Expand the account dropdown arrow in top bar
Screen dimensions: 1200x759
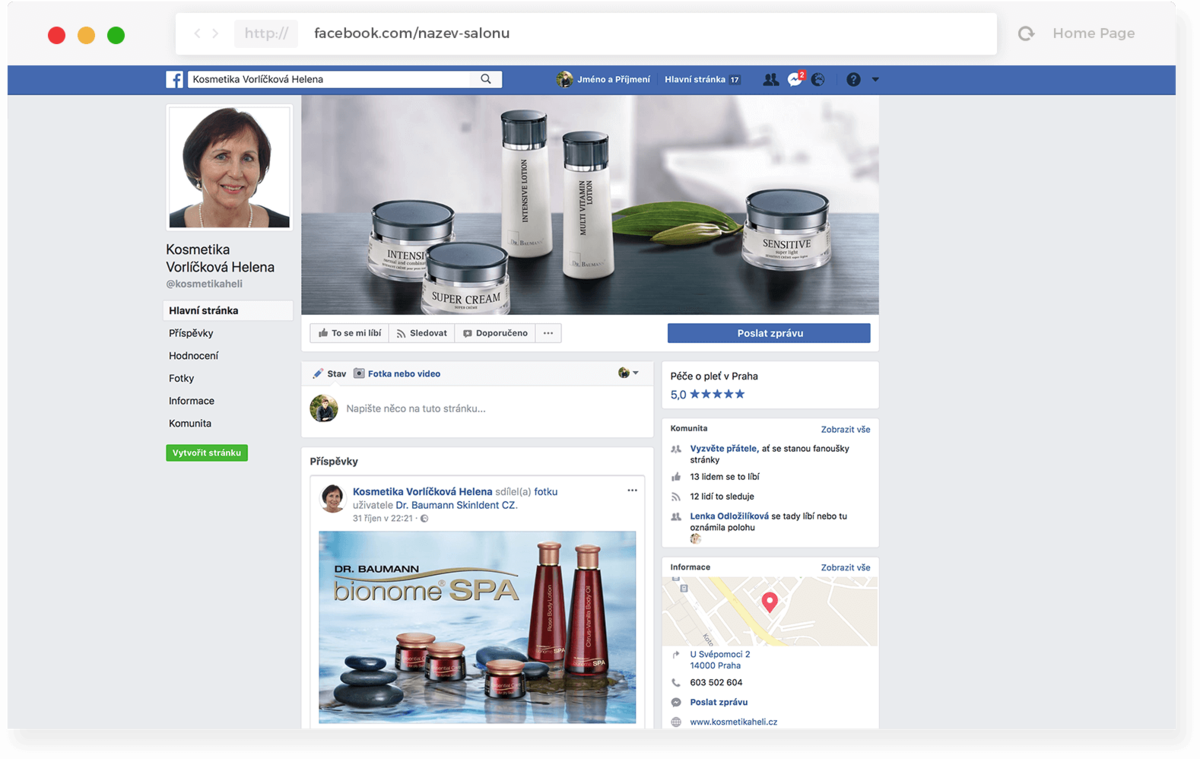(x=875, y=79)
